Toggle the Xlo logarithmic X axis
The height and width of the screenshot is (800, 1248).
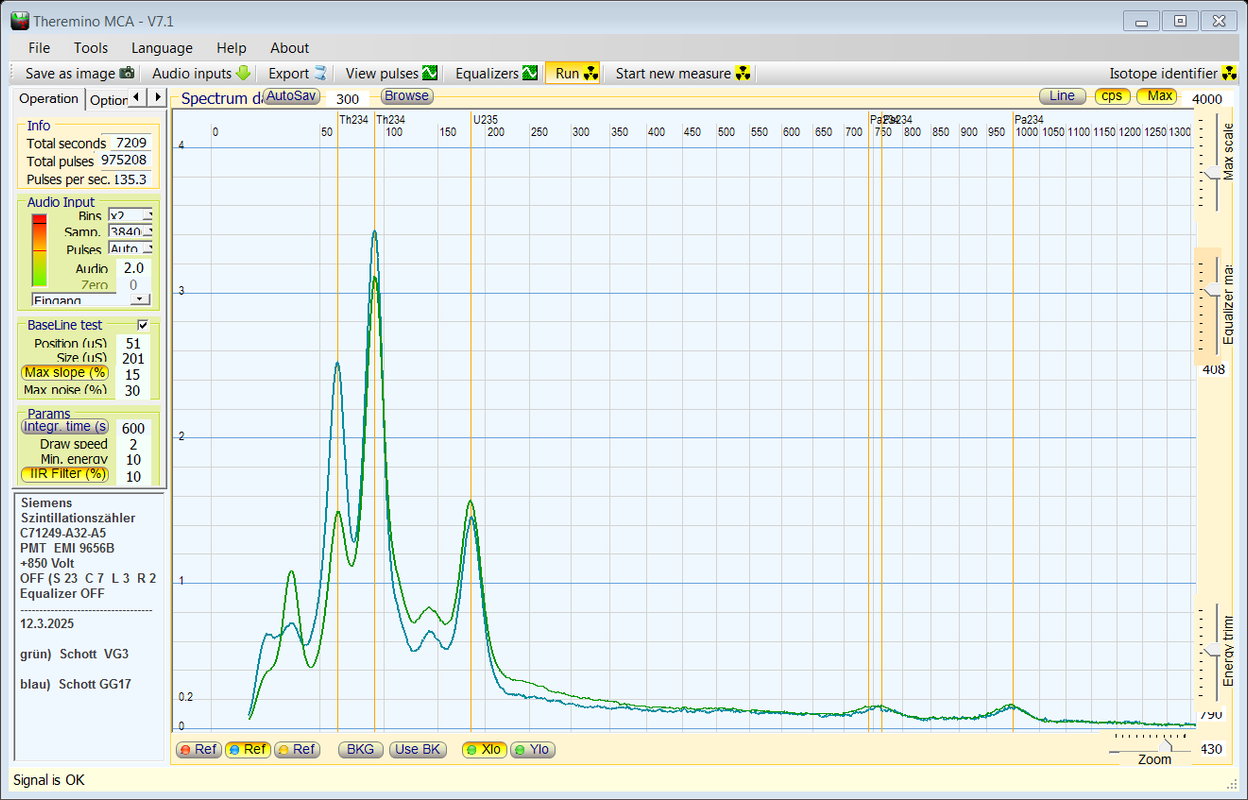point(484,750)
